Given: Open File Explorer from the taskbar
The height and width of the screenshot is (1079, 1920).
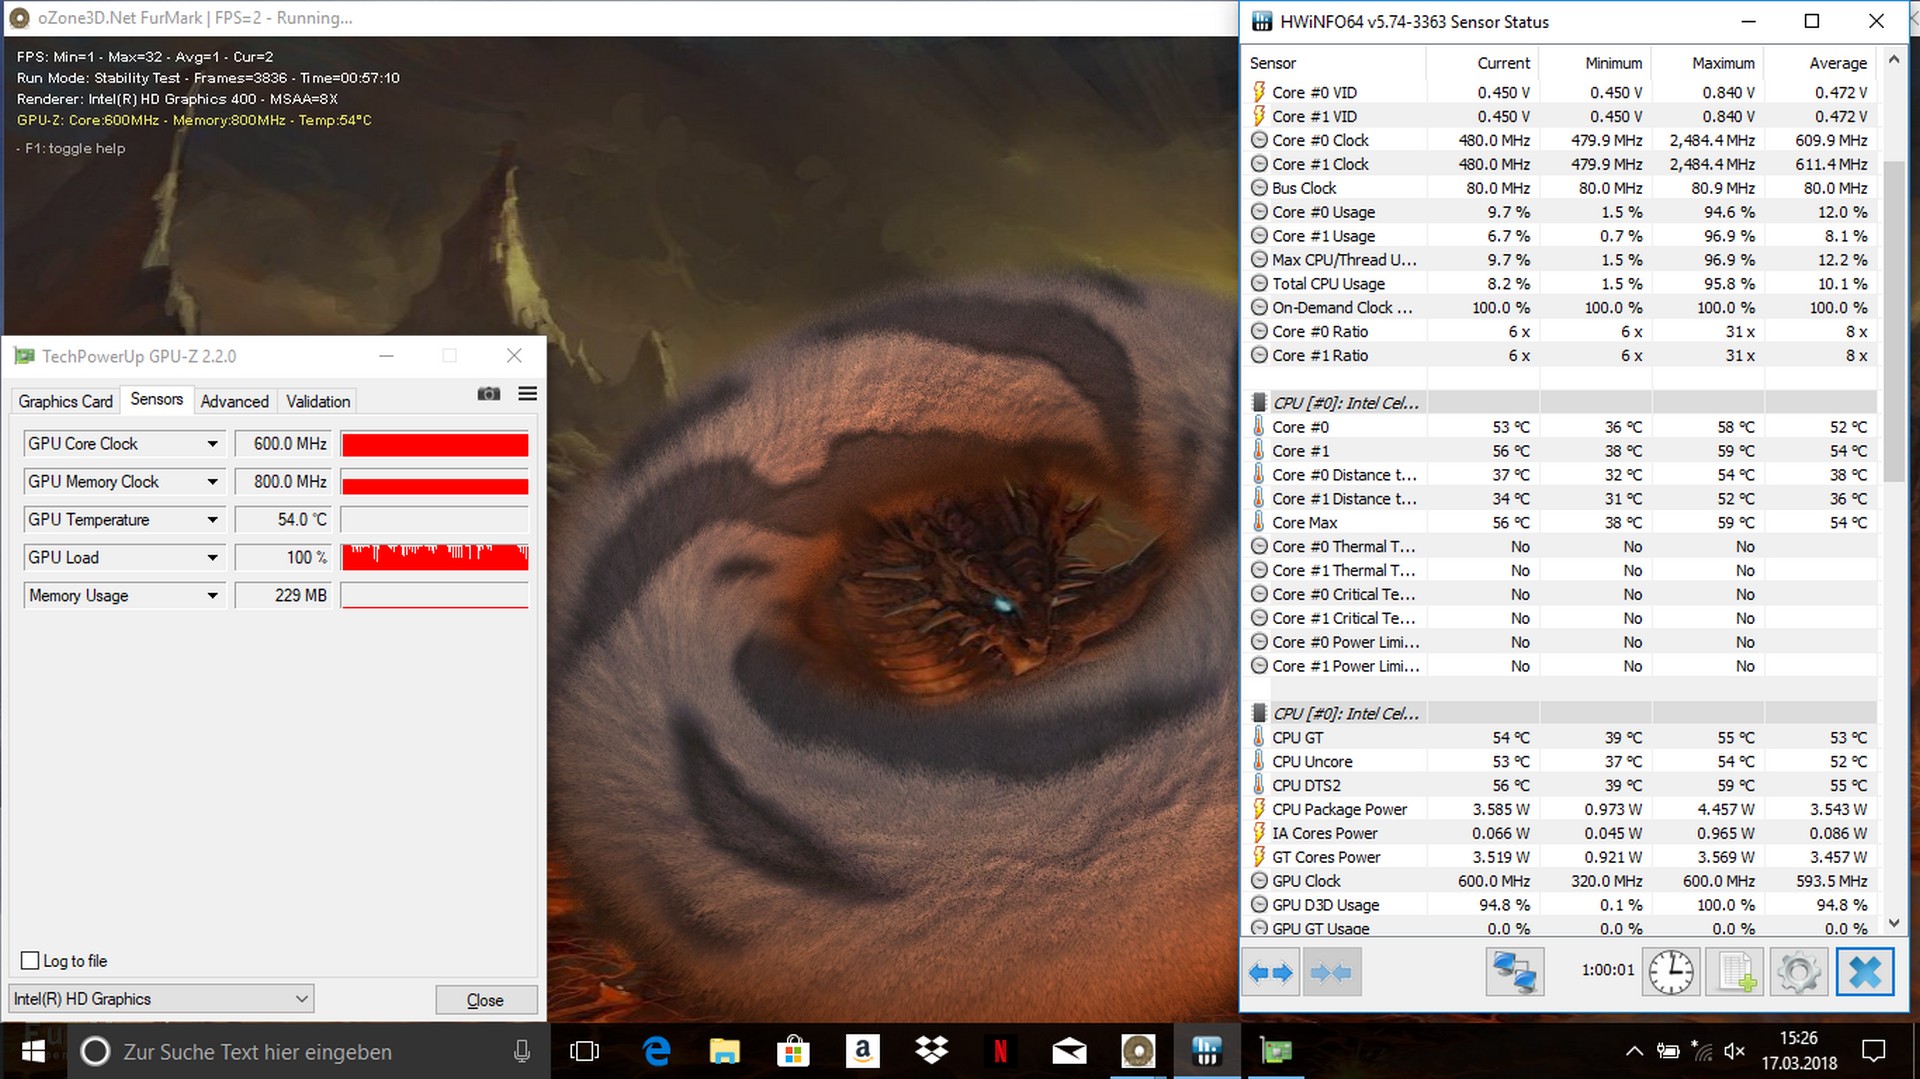Looking at the screenshot, I should click(724, 1051).
